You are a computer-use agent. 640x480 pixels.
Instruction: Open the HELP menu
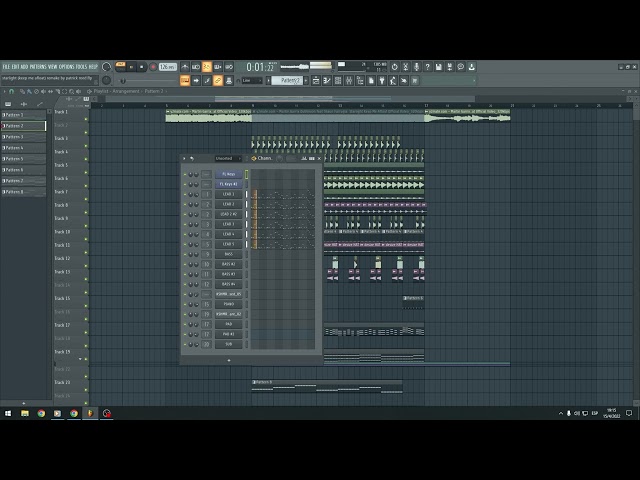click(93, 67)
